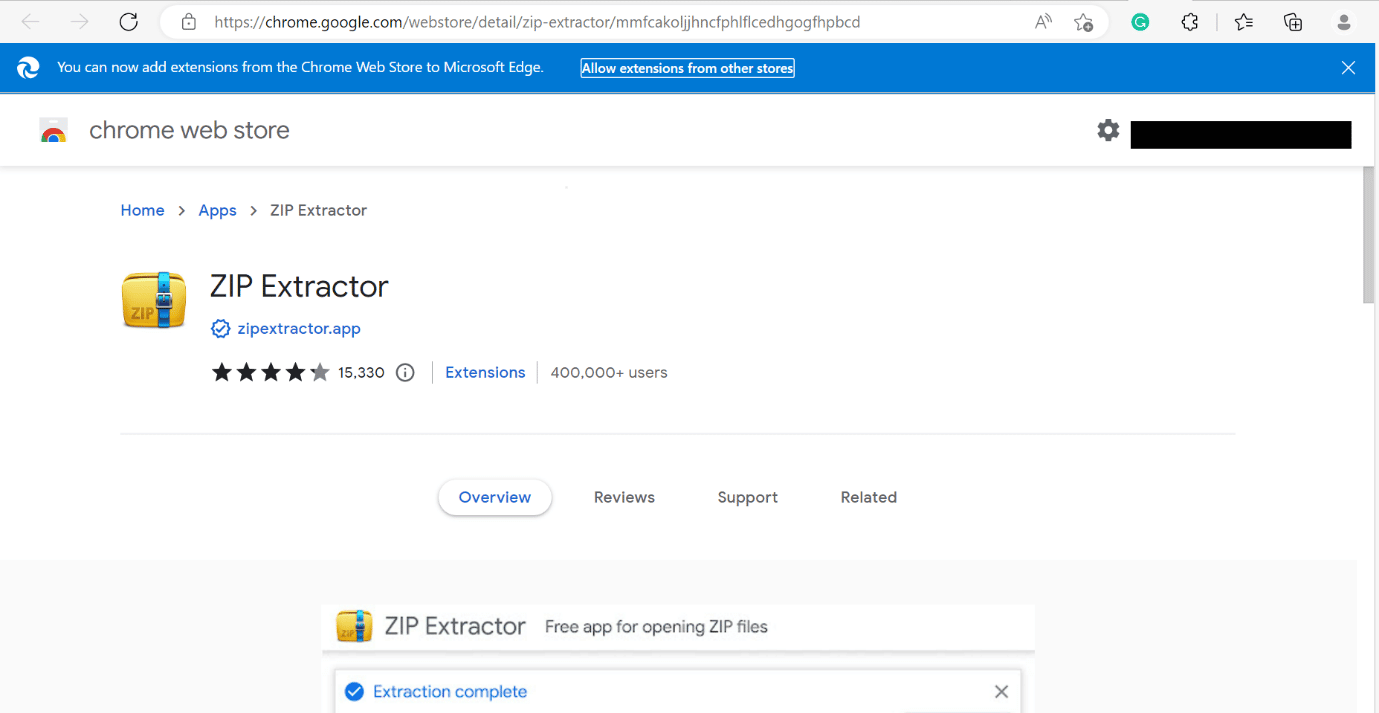Click the ratings info icon
The width and height of the screenshot is (1379, 713).
coord(405,373)
